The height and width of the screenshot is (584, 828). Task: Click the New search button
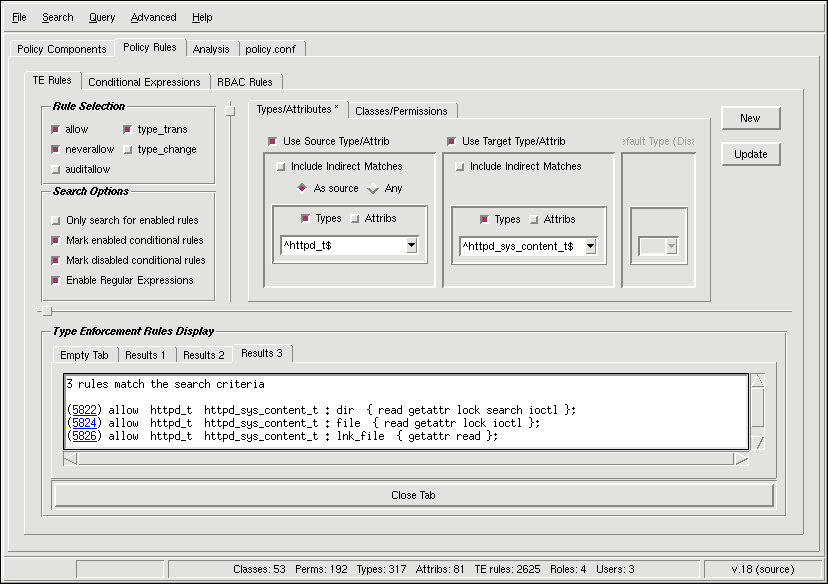pos(750,118)
